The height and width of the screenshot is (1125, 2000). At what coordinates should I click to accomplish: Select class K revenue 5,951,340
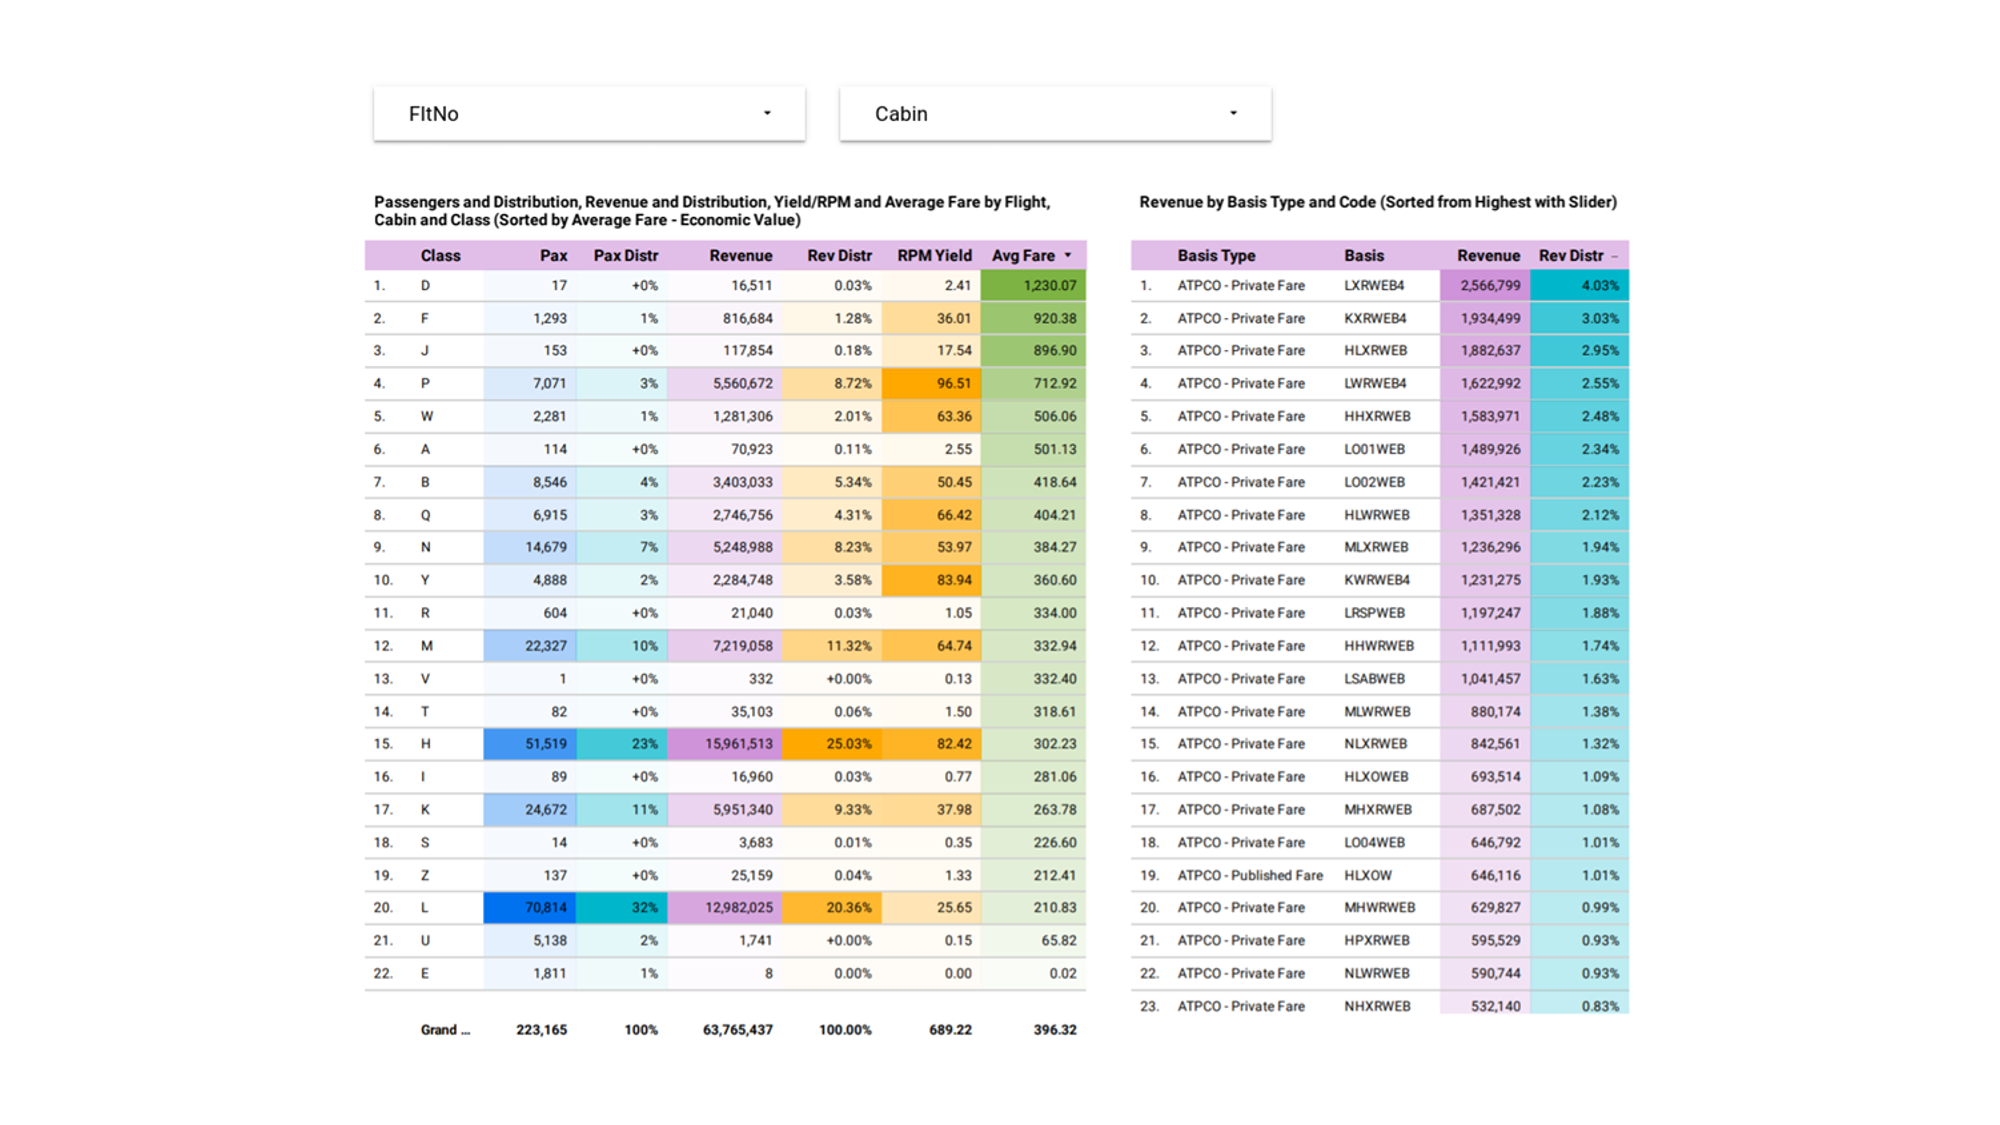click(742, 810)
